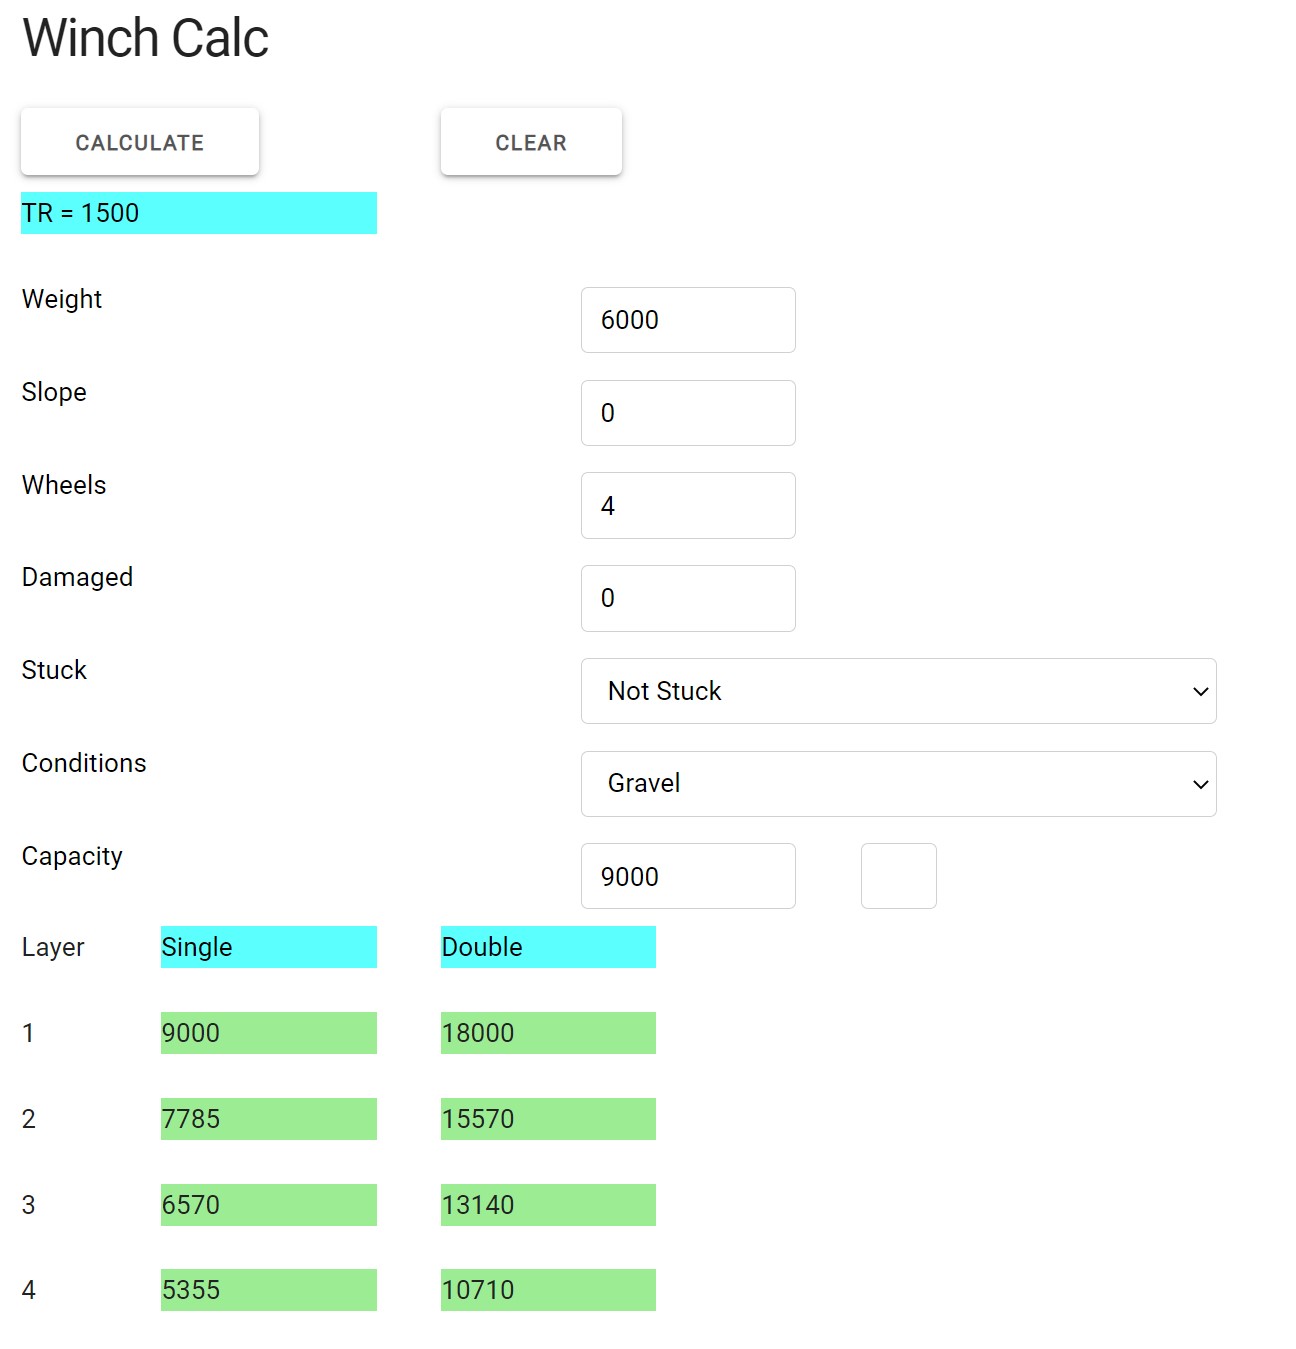Click layer 1 double value 18000

(x=548, y=1033)
